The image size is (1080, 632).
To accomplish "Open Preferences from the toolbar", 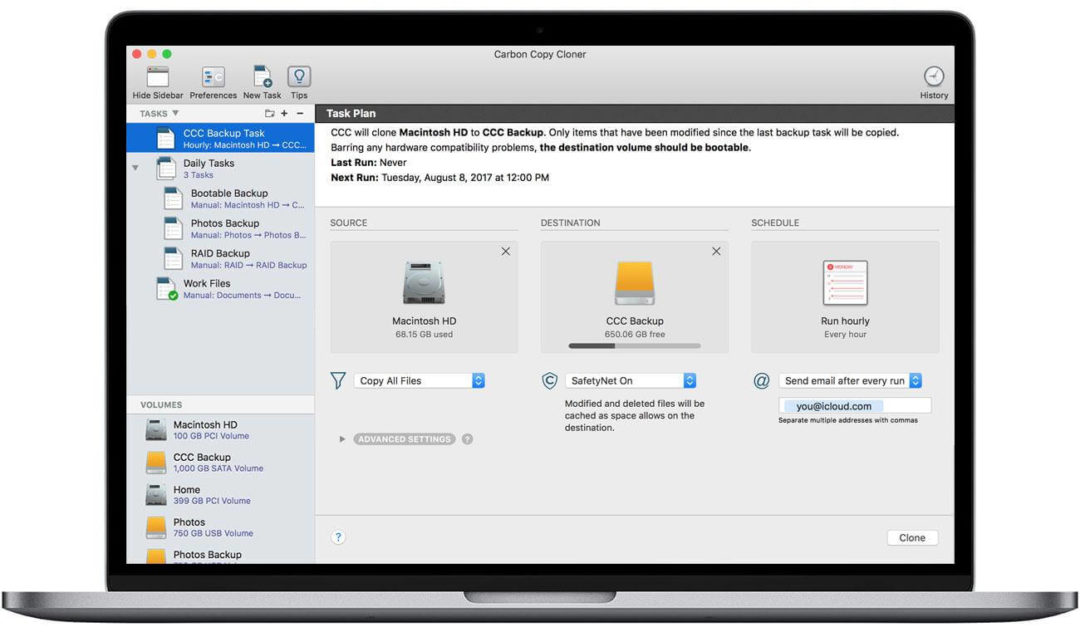I will coord(212,77).
